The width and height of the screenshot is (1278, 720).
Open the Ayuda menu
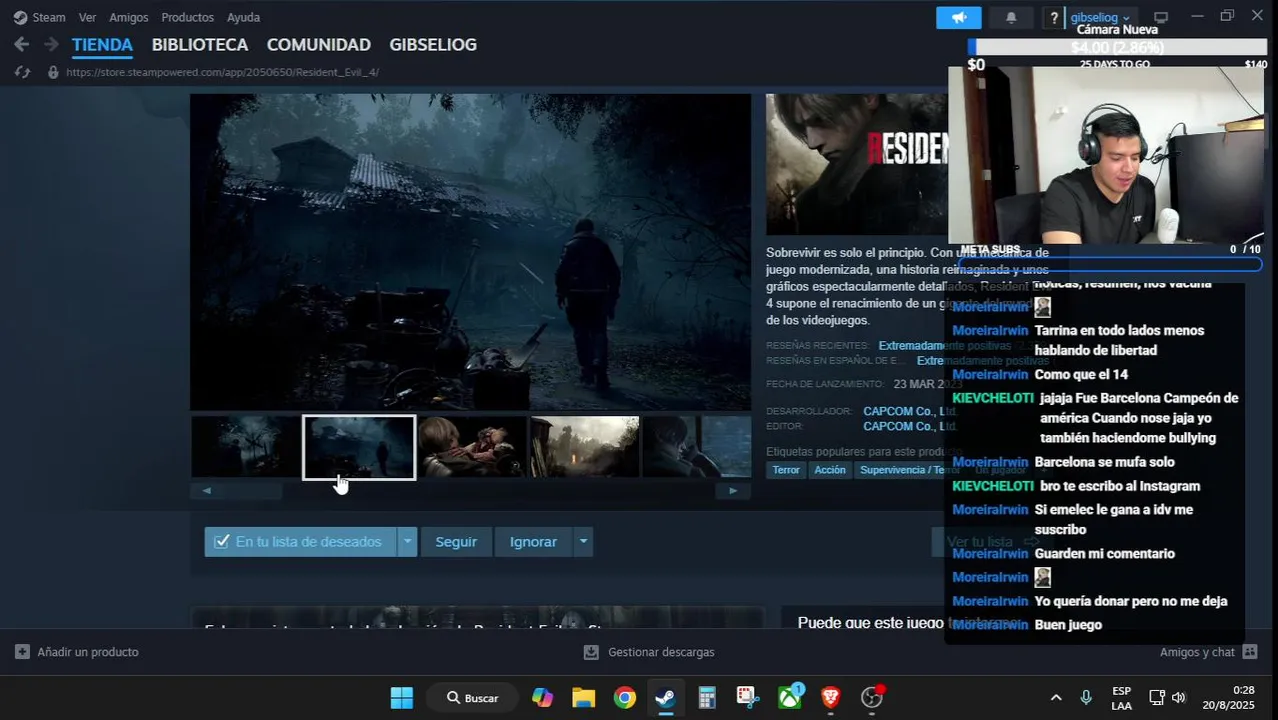(243, 17)
